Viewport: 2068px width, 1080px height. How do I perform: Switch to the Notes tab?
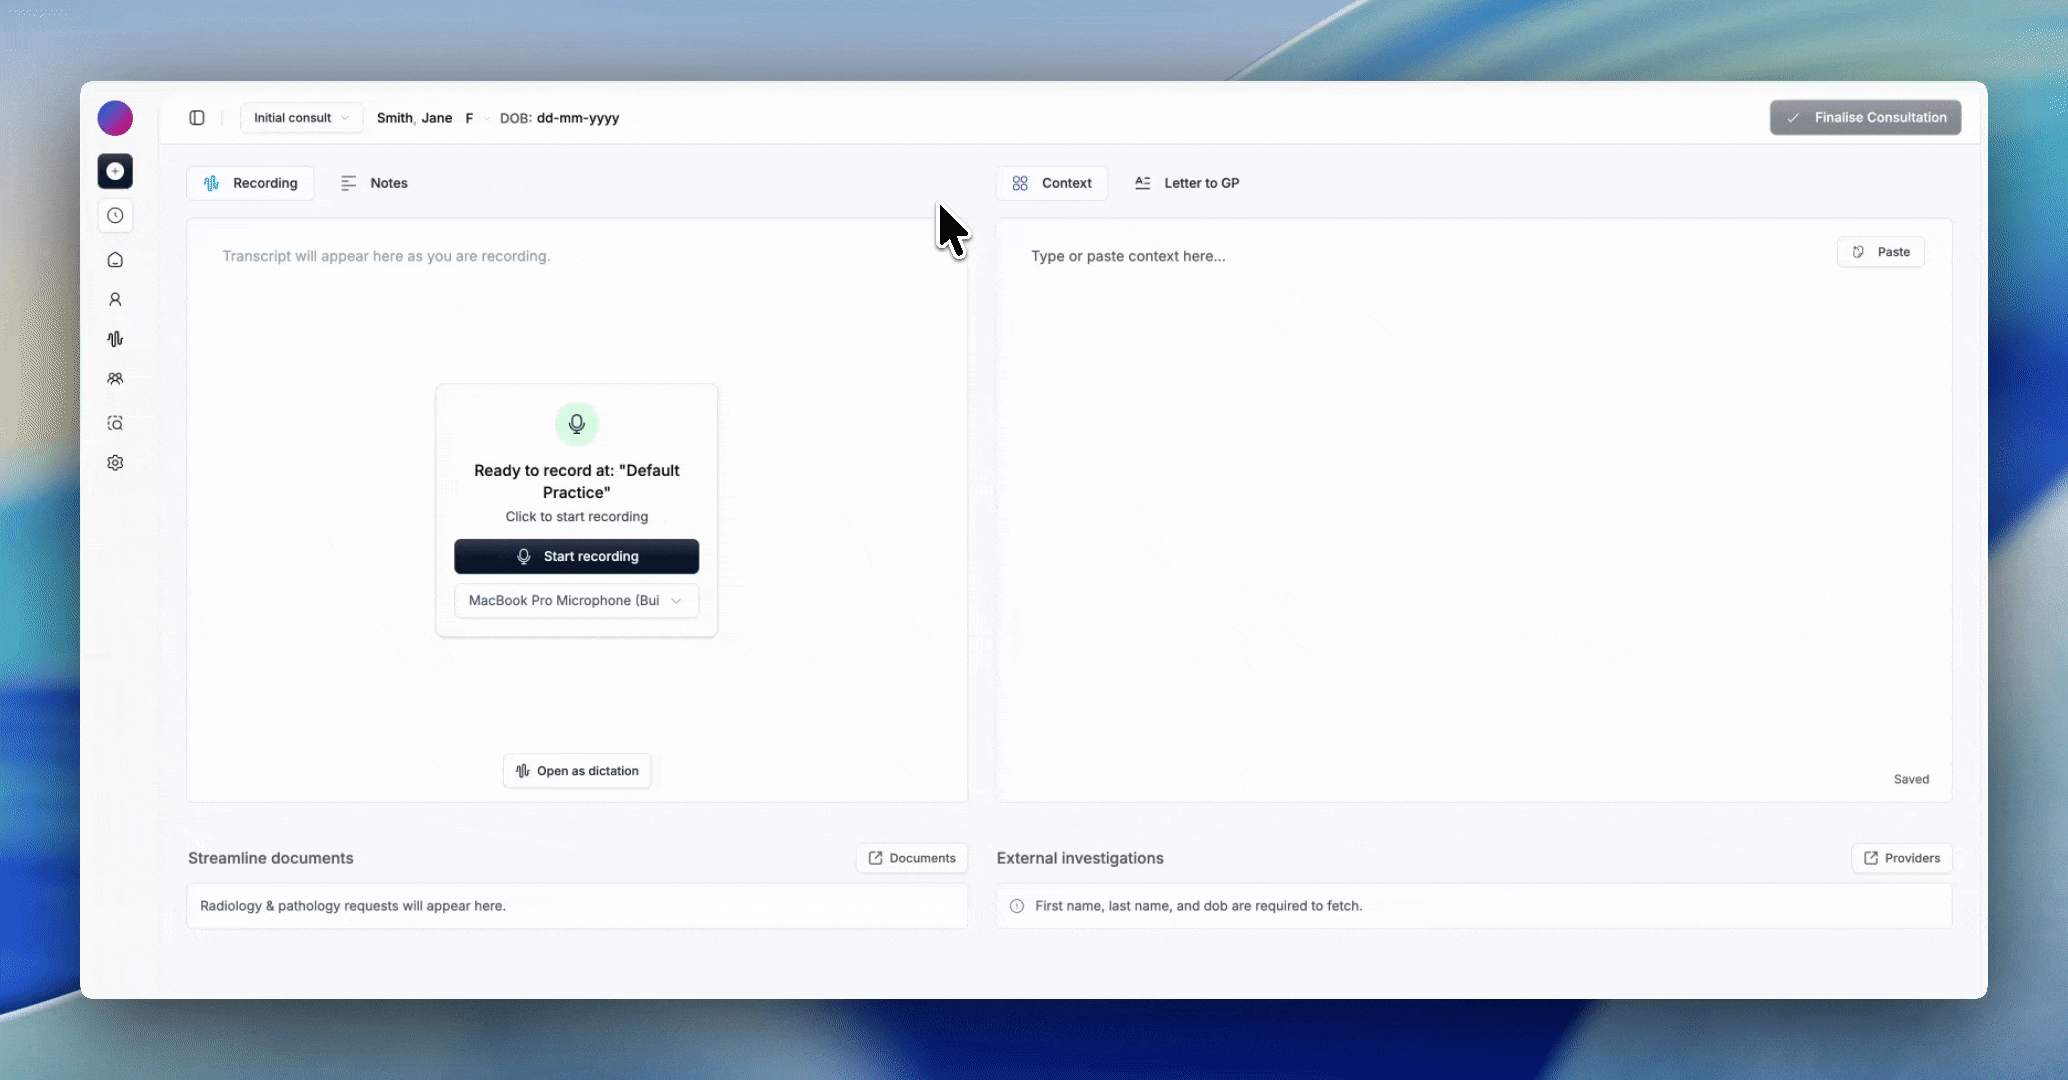(x=374, y=183)
